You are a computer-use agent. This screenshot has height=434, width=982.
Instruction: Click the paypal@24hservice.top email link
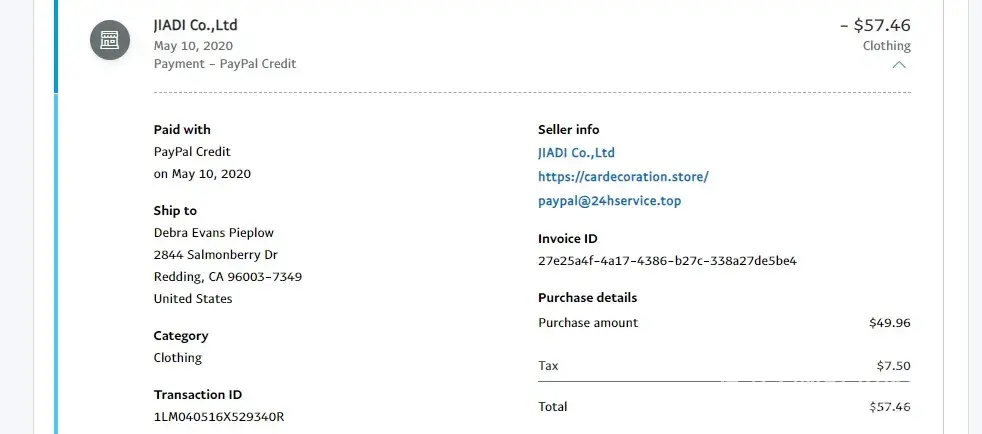pyautogui.click(x=610, y=201)
